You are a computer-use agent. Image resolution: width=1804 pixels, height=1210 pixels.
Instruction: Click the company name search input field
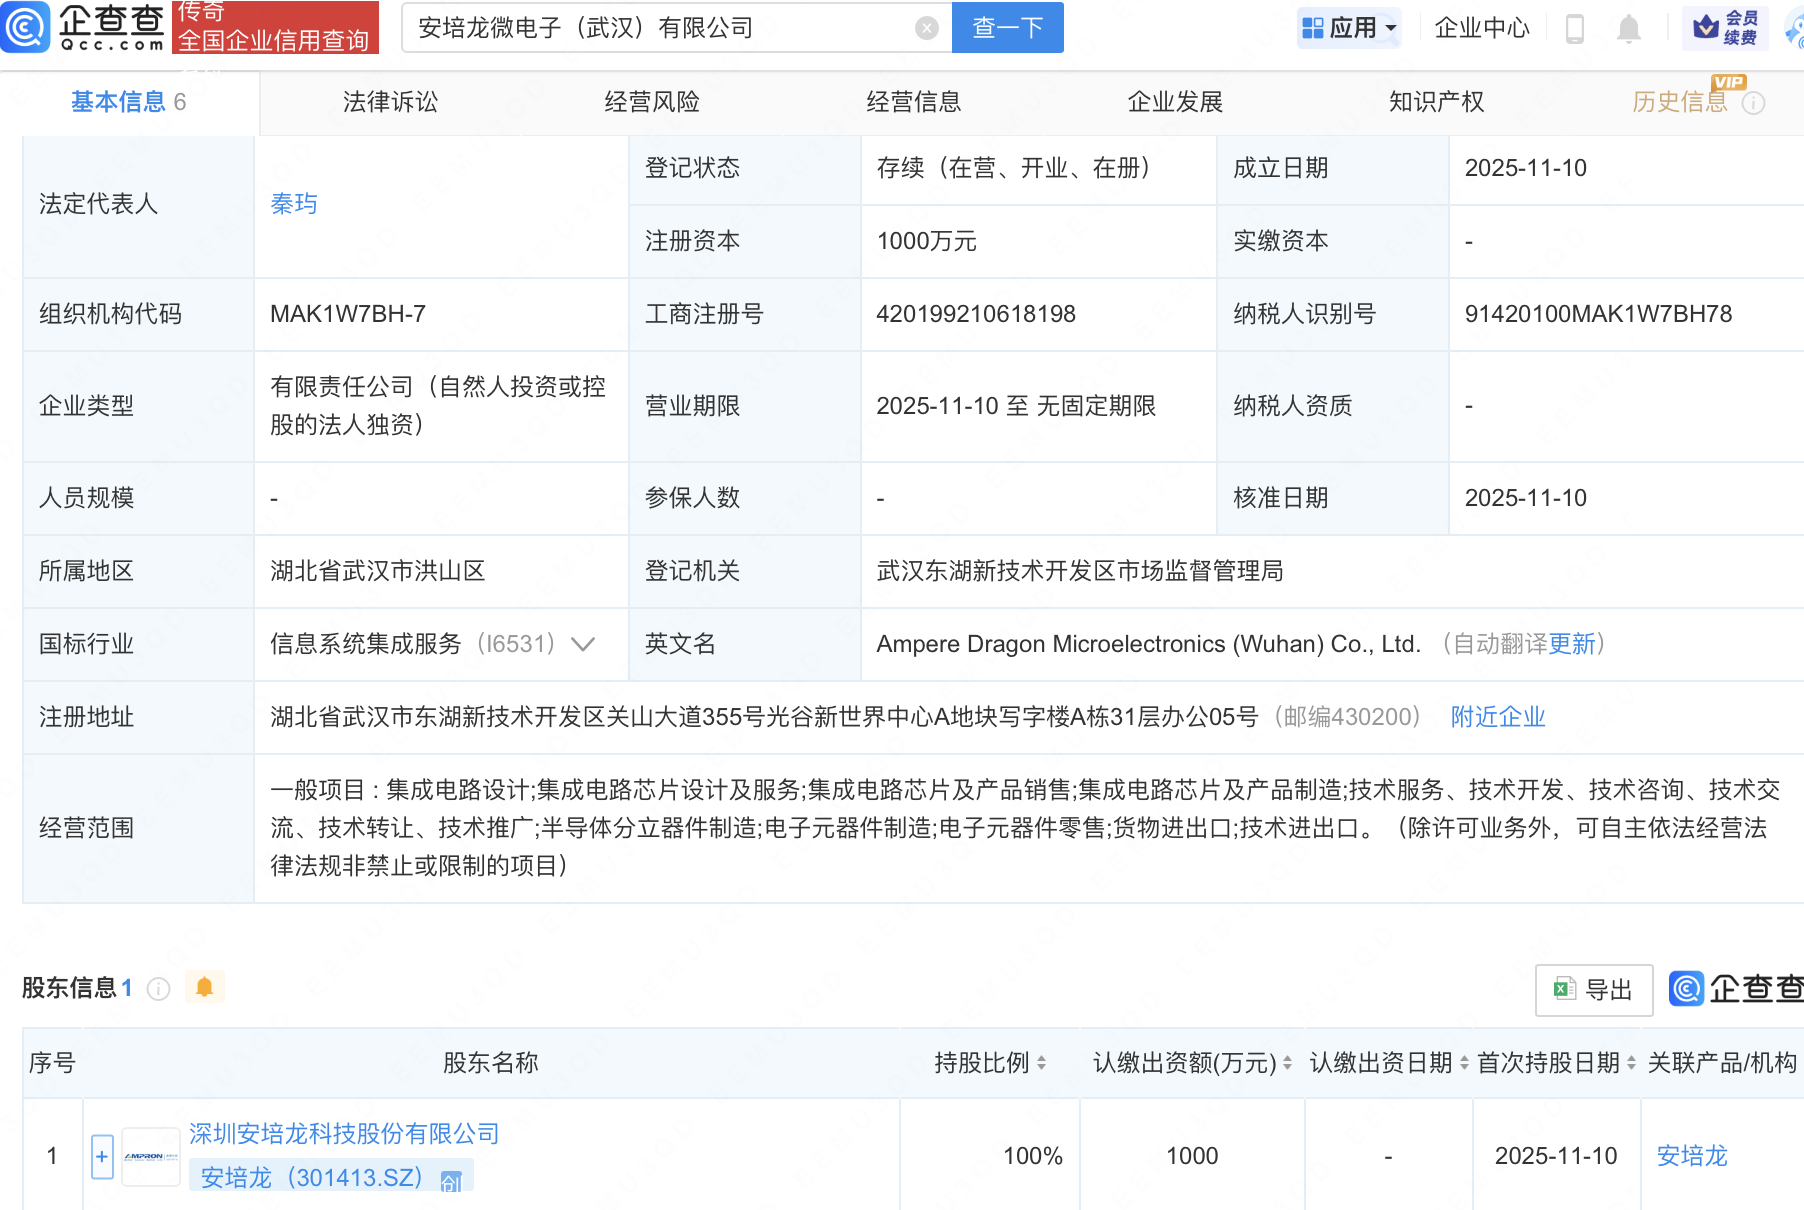(x=660, y=28)
